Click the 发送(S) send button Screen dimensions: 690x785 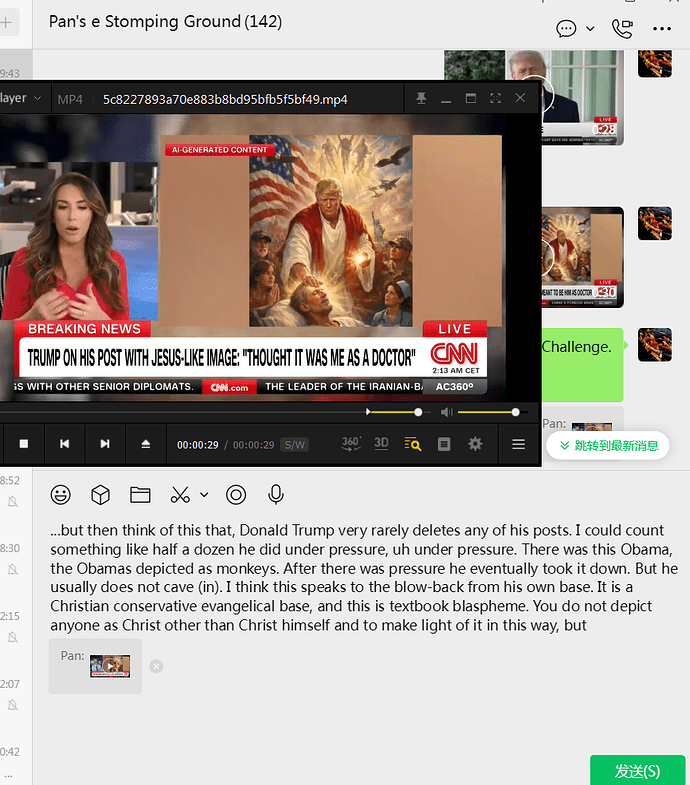(637, 770)
